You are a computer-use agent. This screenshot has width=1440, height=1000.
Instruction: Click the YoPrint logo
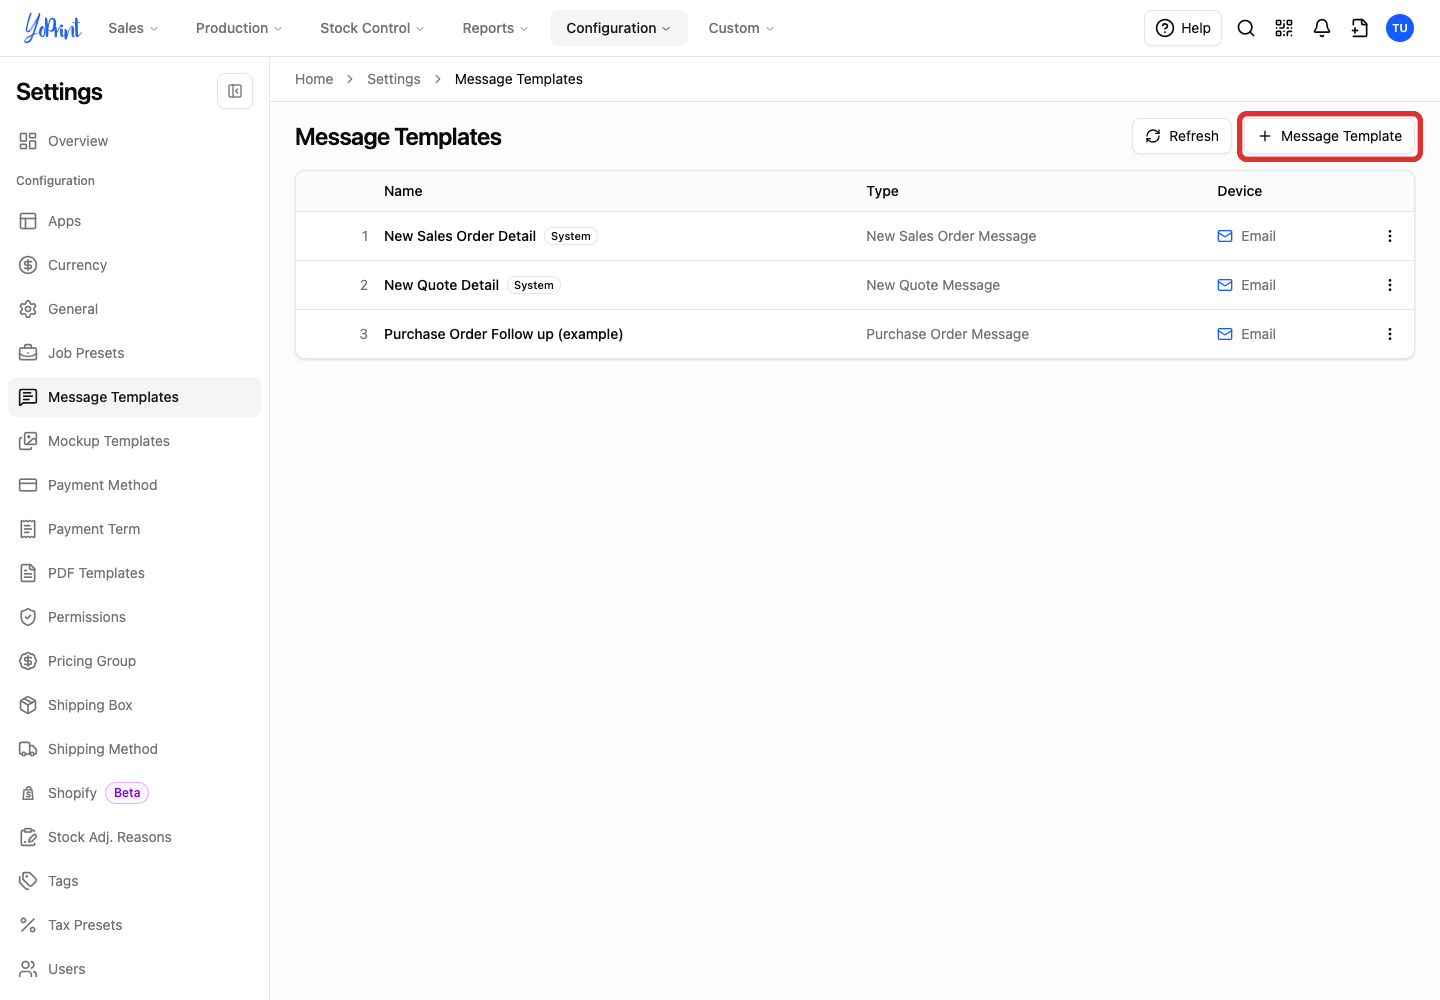pos(53,28)
